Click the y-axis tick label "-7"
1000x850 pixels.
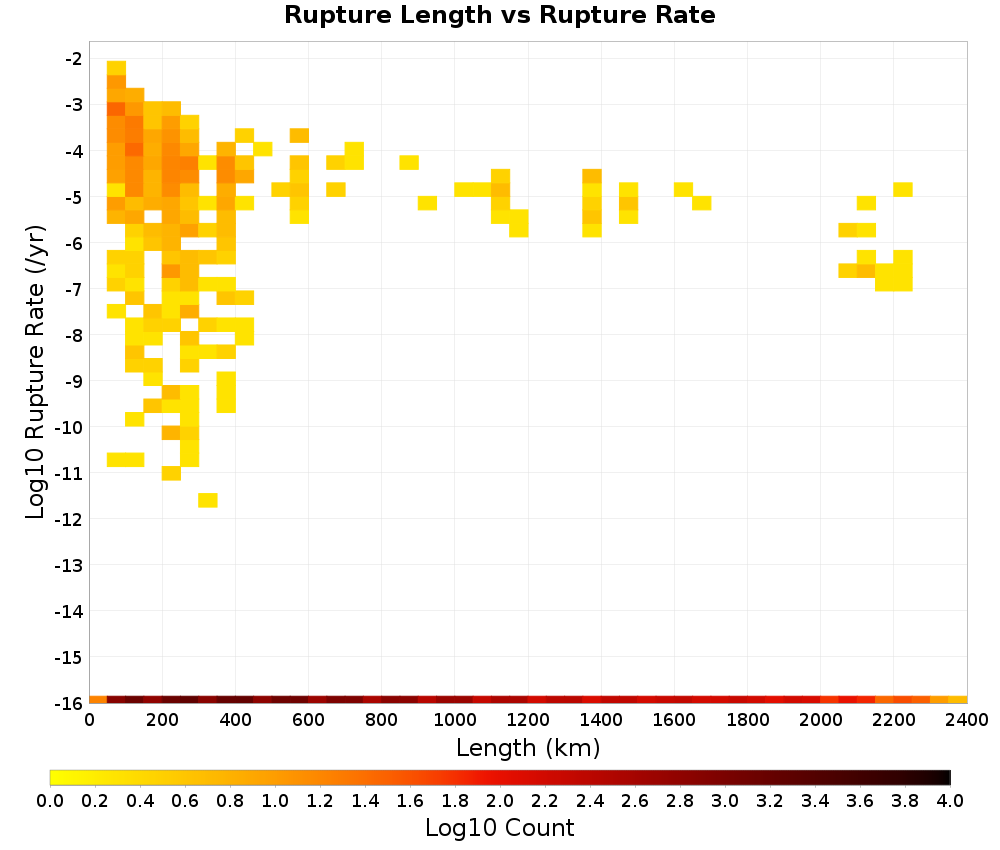74,289
